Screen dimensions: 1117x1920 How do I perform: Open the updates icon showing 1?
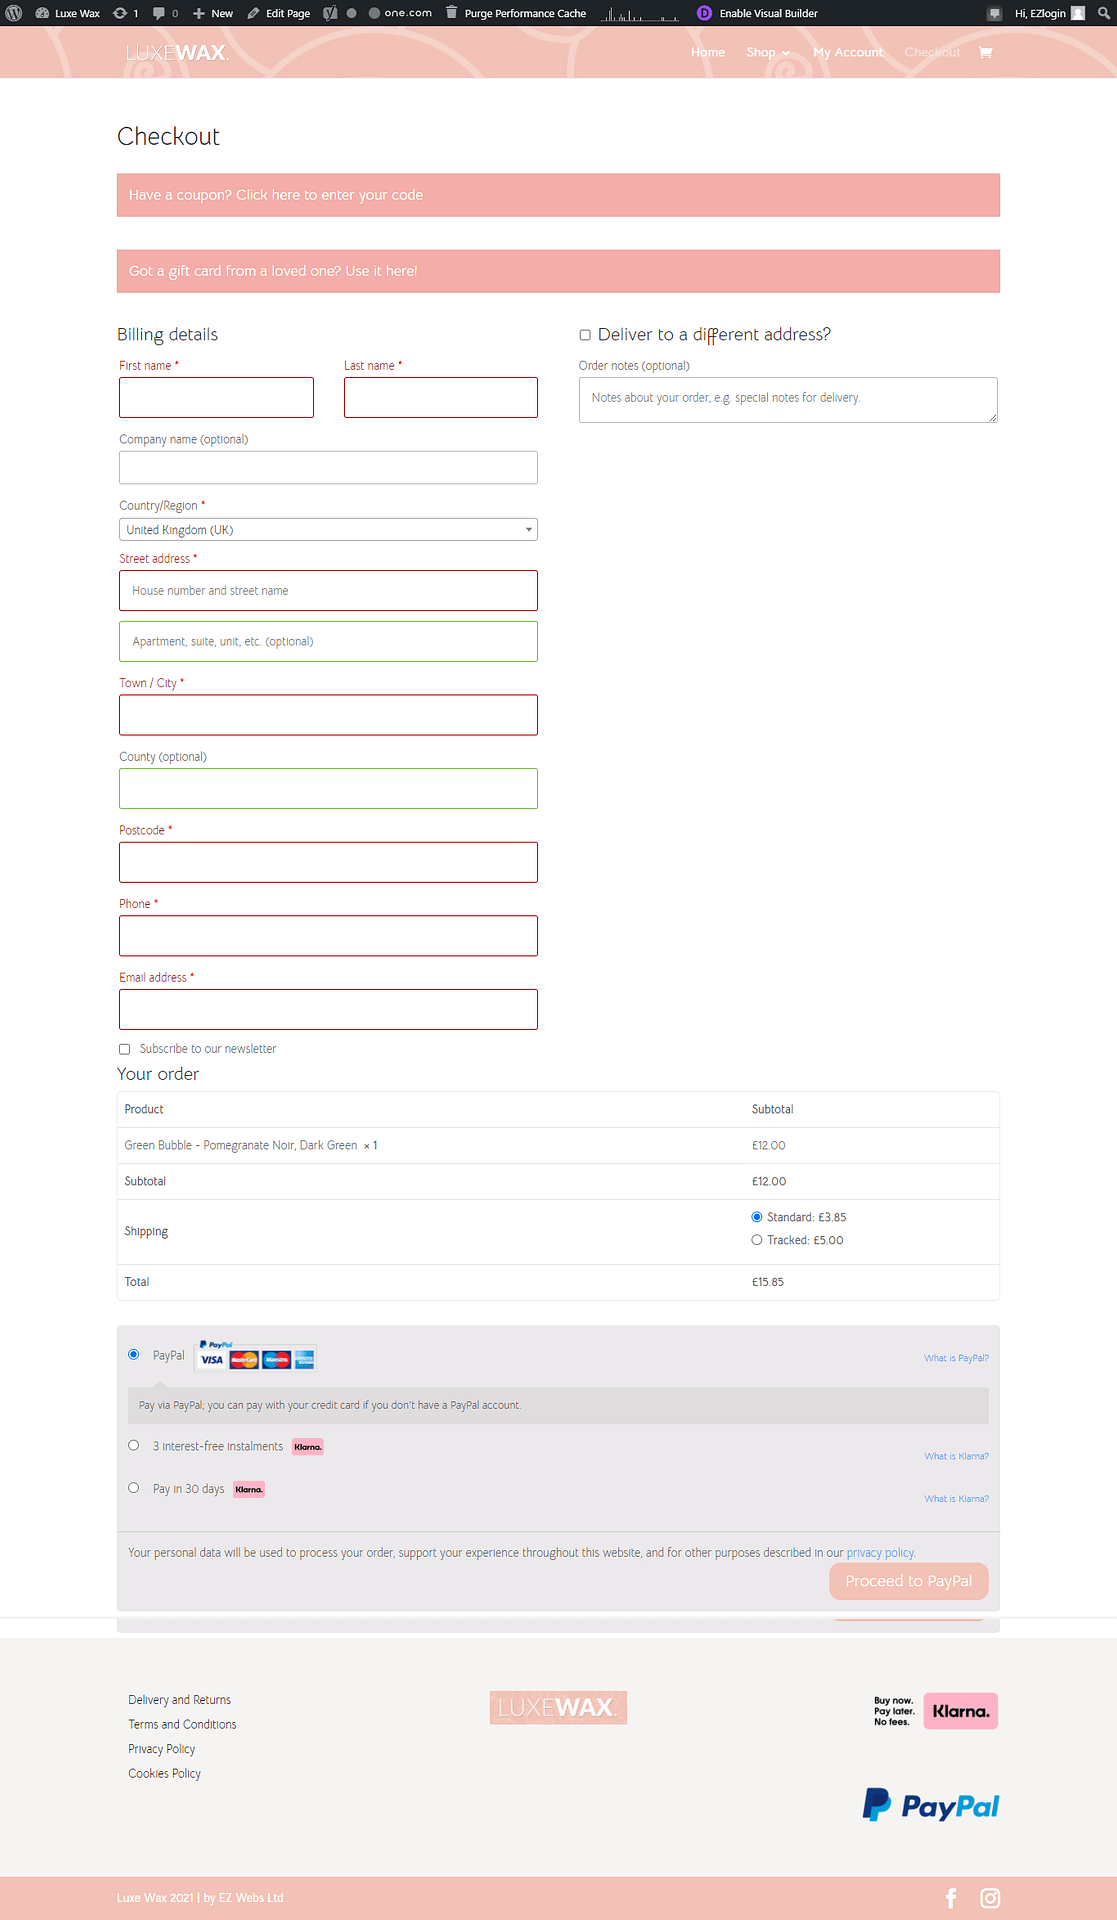click(126, 13)
